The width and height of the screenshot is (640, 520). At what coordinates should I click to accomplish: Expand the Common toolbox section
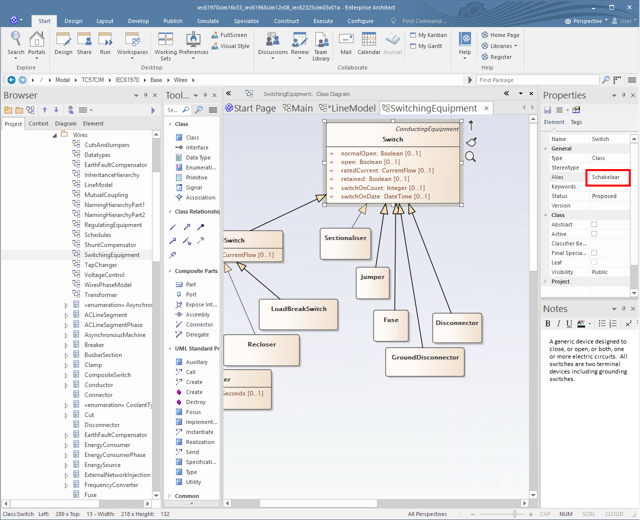170,496
